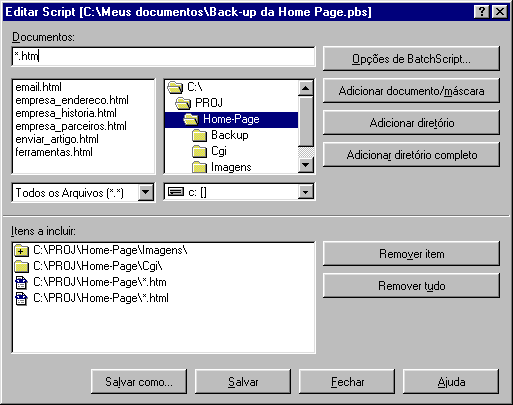513x405 pixels.
Task: Open the PROJ folder icon
Action: 183,103
